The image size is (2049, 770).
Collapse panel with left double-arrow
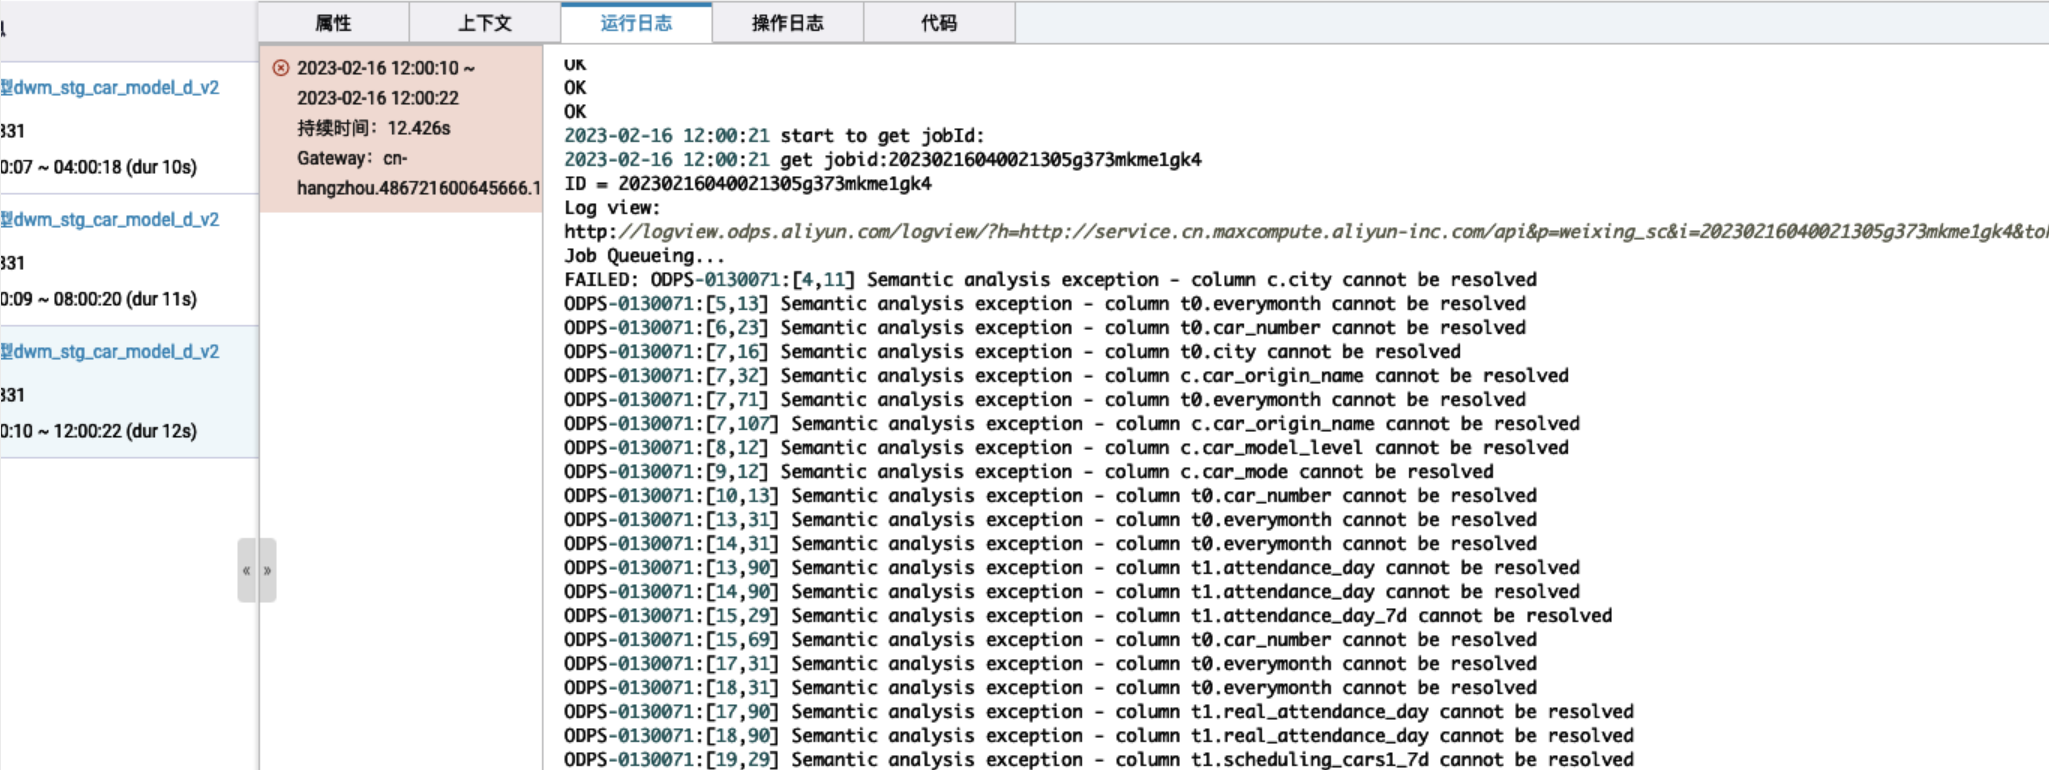point(246,570)
